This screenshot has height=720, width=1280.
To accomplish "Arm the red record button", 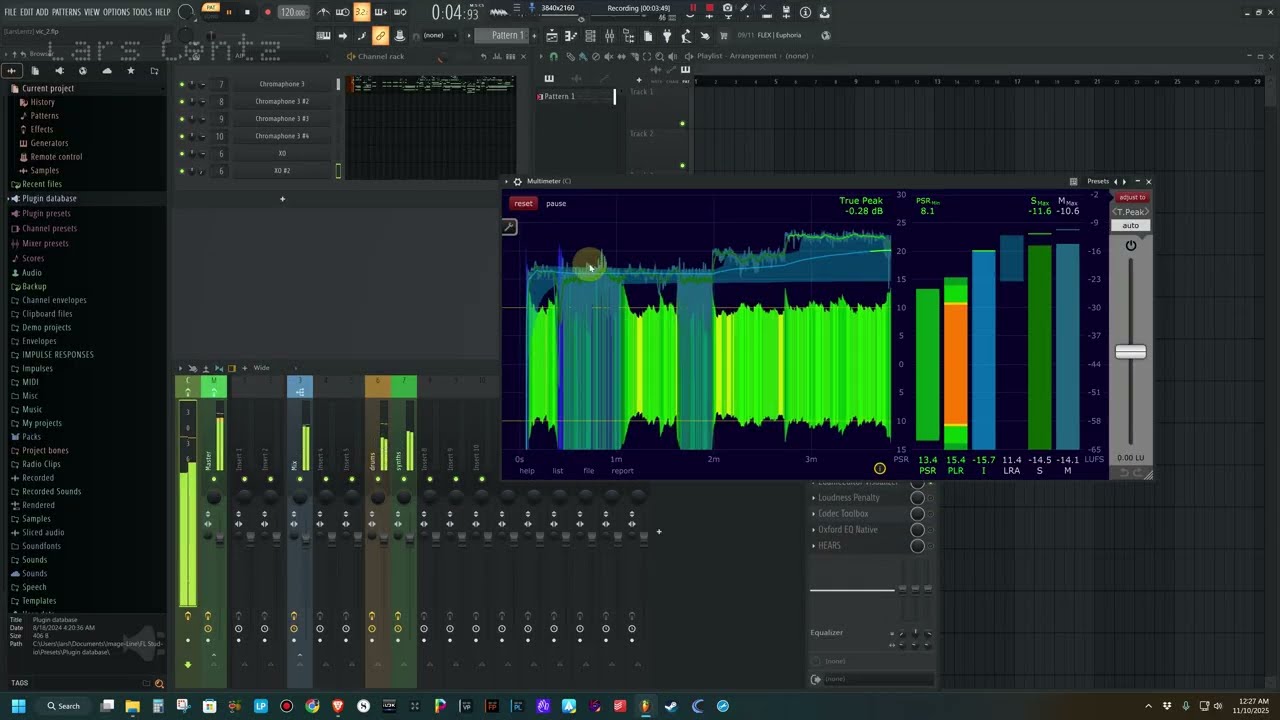I will click(x=267, y=12).
